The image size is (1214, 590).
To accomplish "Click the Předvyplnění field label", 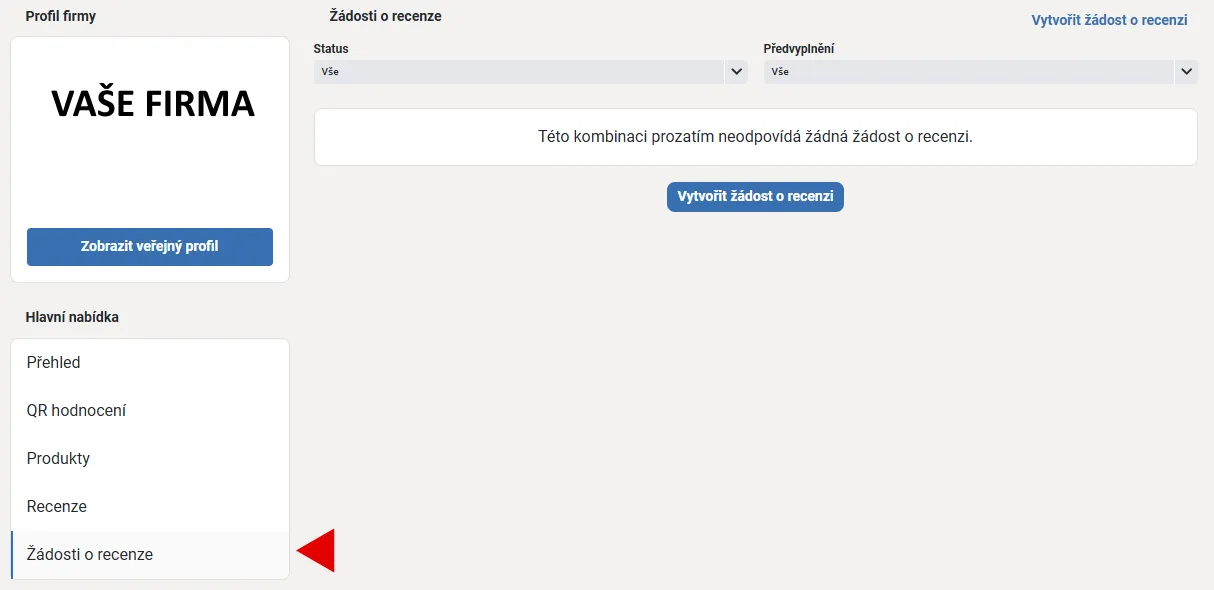I will [799, 48].
